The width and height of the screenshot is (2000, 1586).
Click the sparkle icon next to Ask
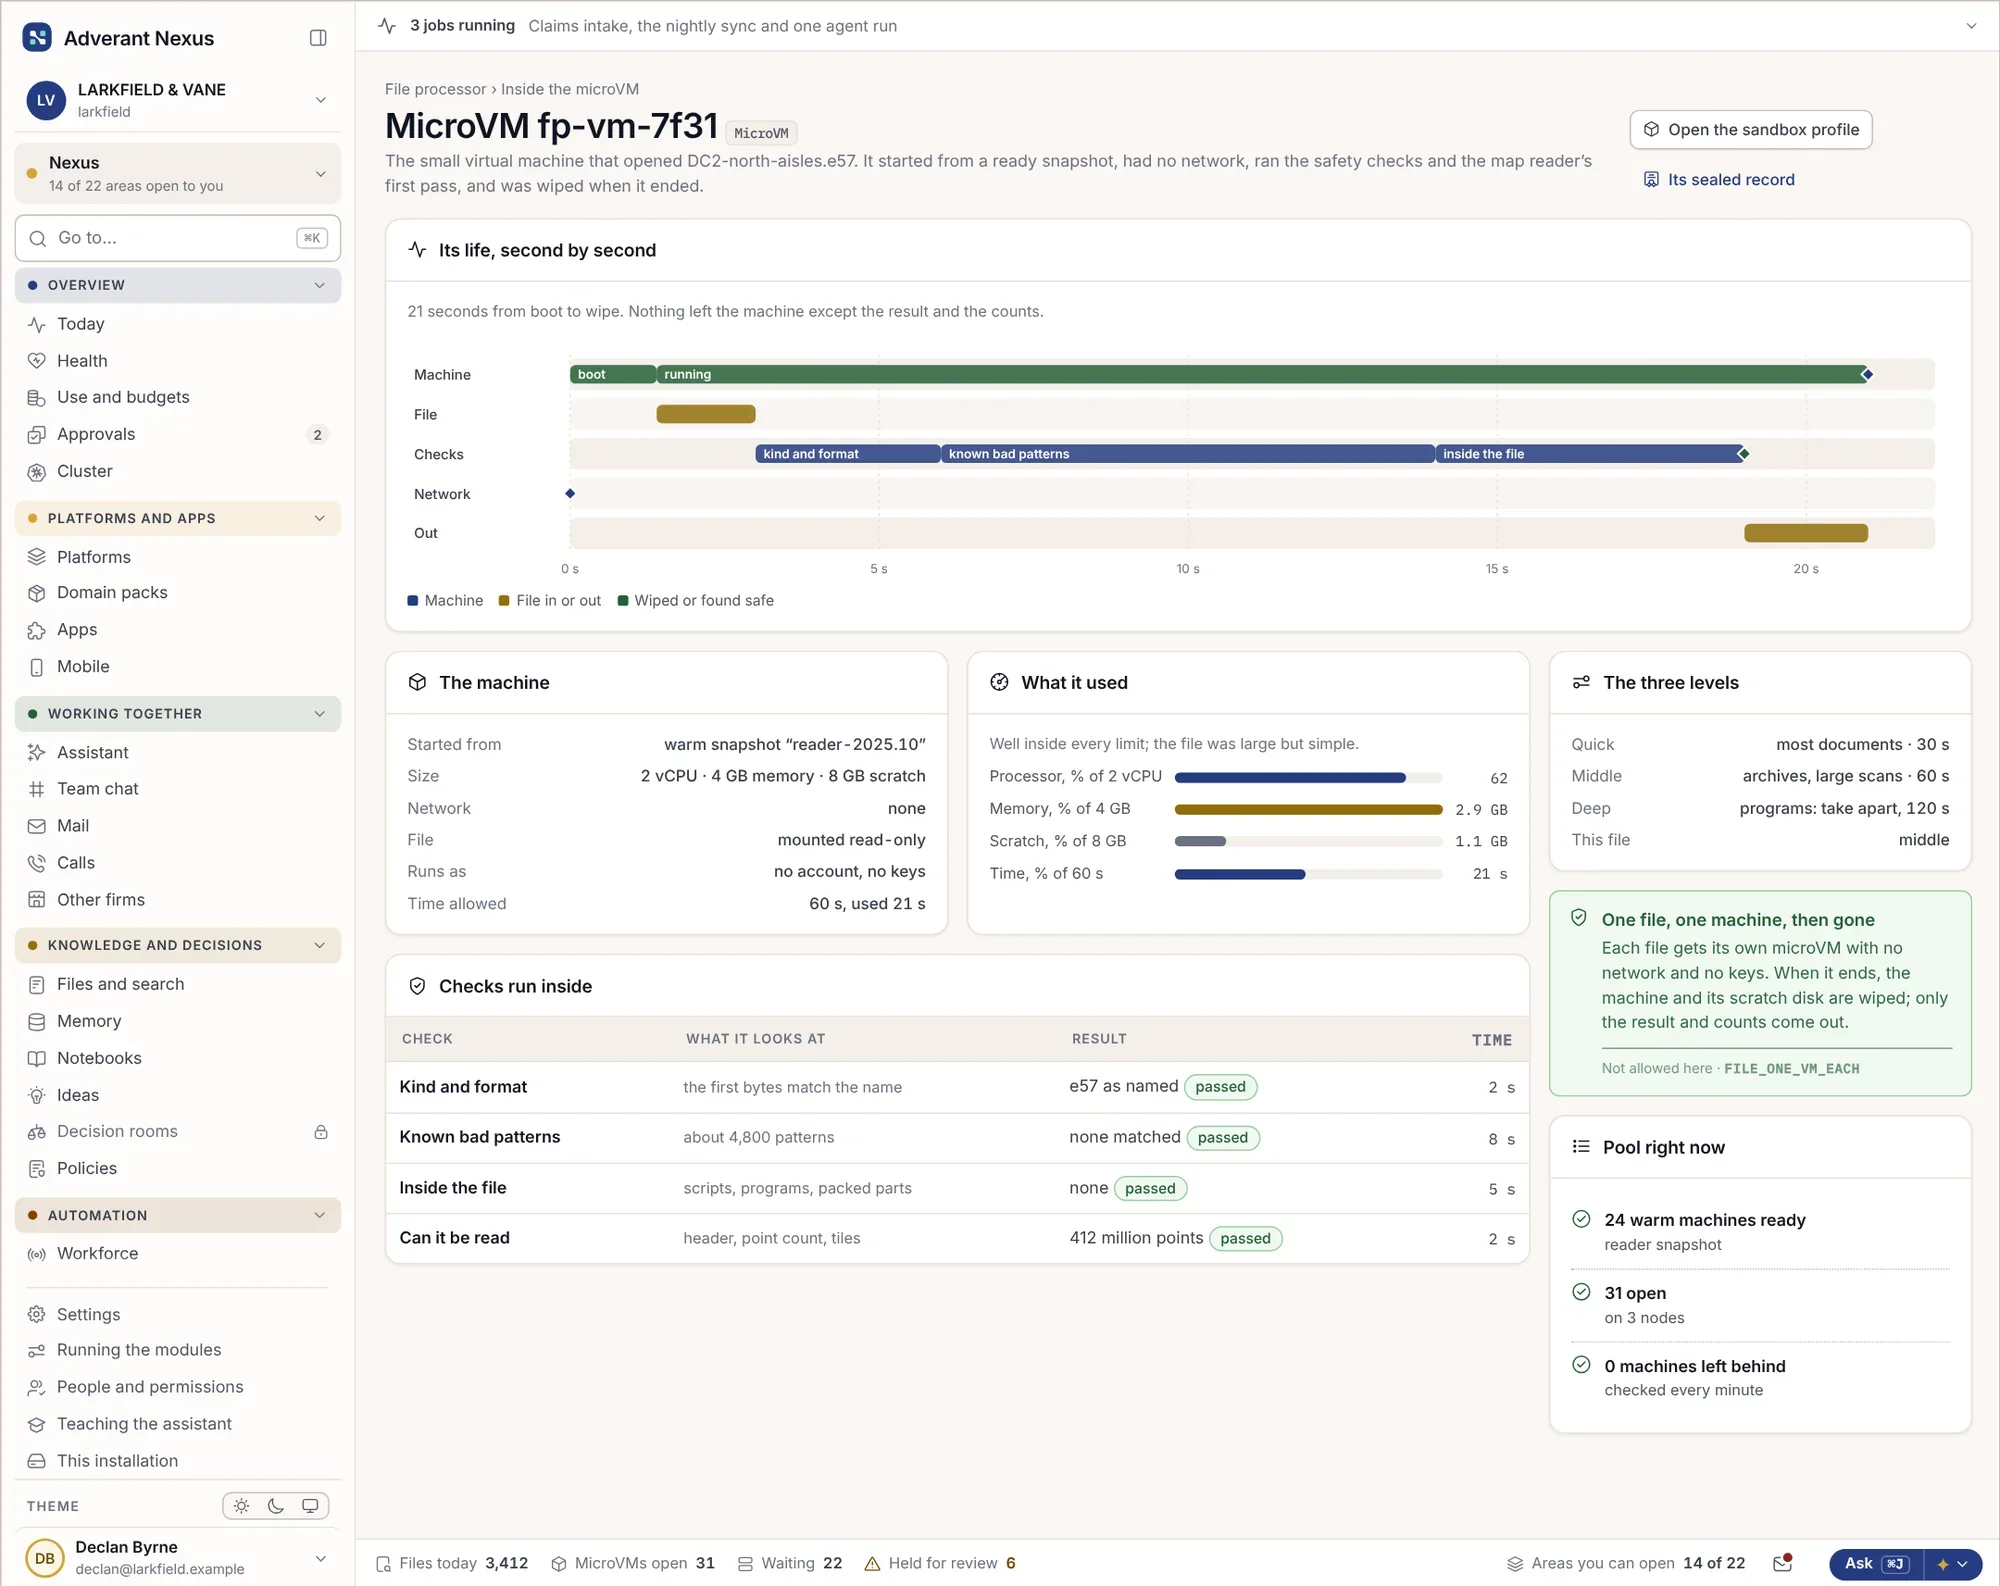point(1943,1564)
